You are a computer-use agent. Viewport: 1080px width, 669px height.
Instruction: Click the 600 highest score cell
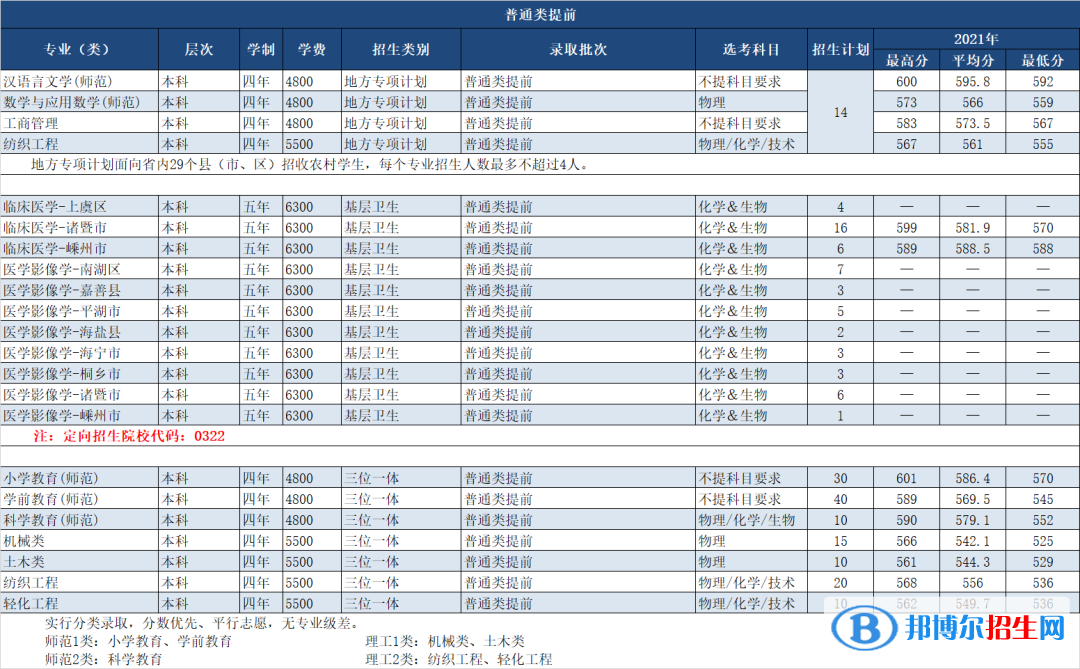[x=906, y=81]
